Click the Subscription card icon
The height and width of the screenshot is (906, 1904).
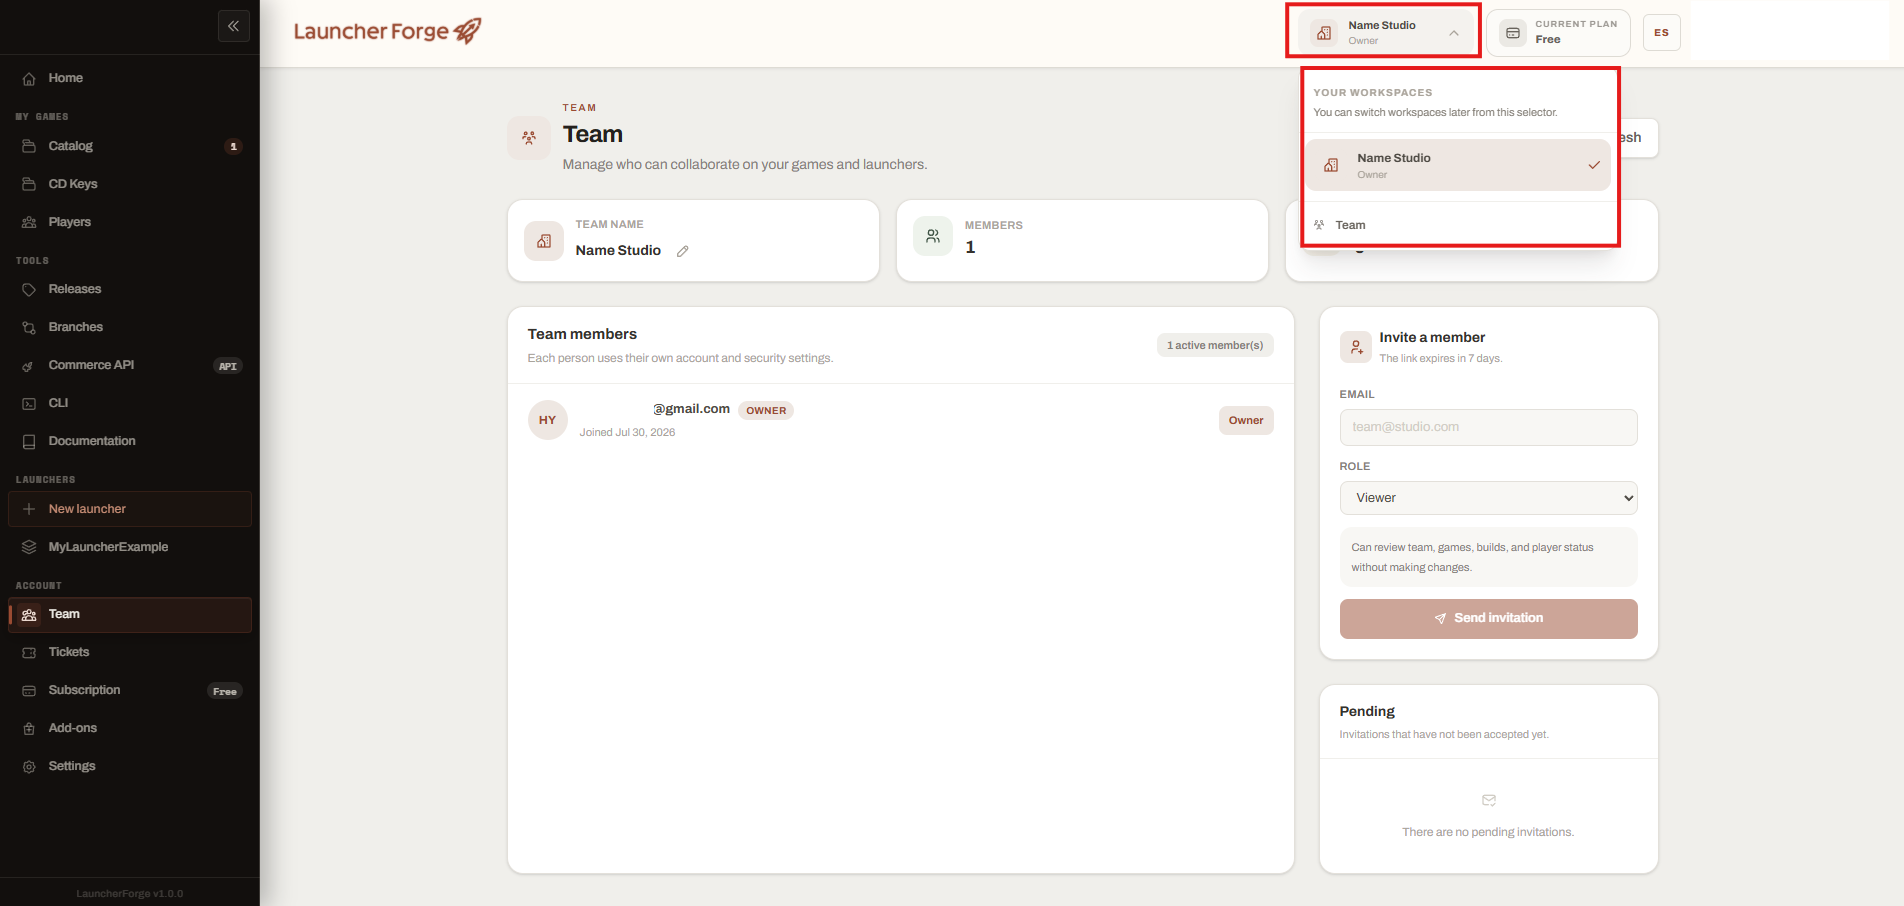pyautogui.click(x=29, y=690)
